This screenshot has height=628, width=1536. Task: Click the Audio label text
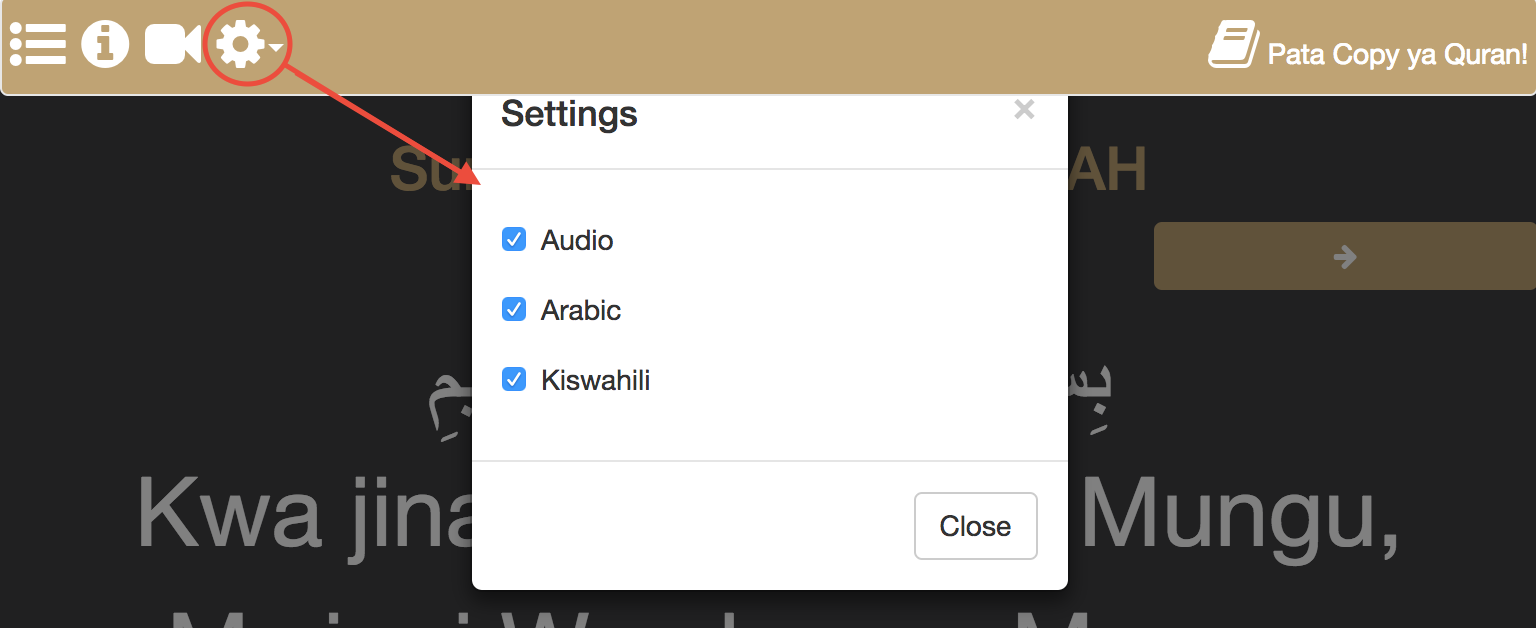coord(577,240)
